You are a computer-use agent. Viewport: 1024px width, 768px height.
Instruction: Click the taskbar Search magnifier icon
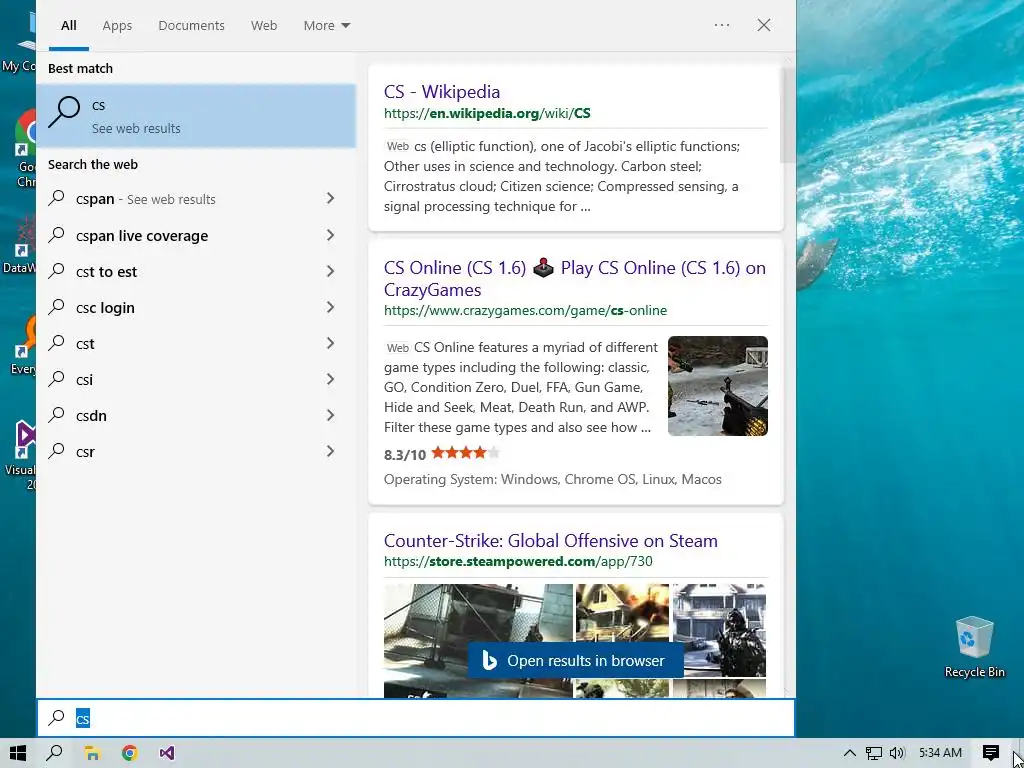pos(55,753)
